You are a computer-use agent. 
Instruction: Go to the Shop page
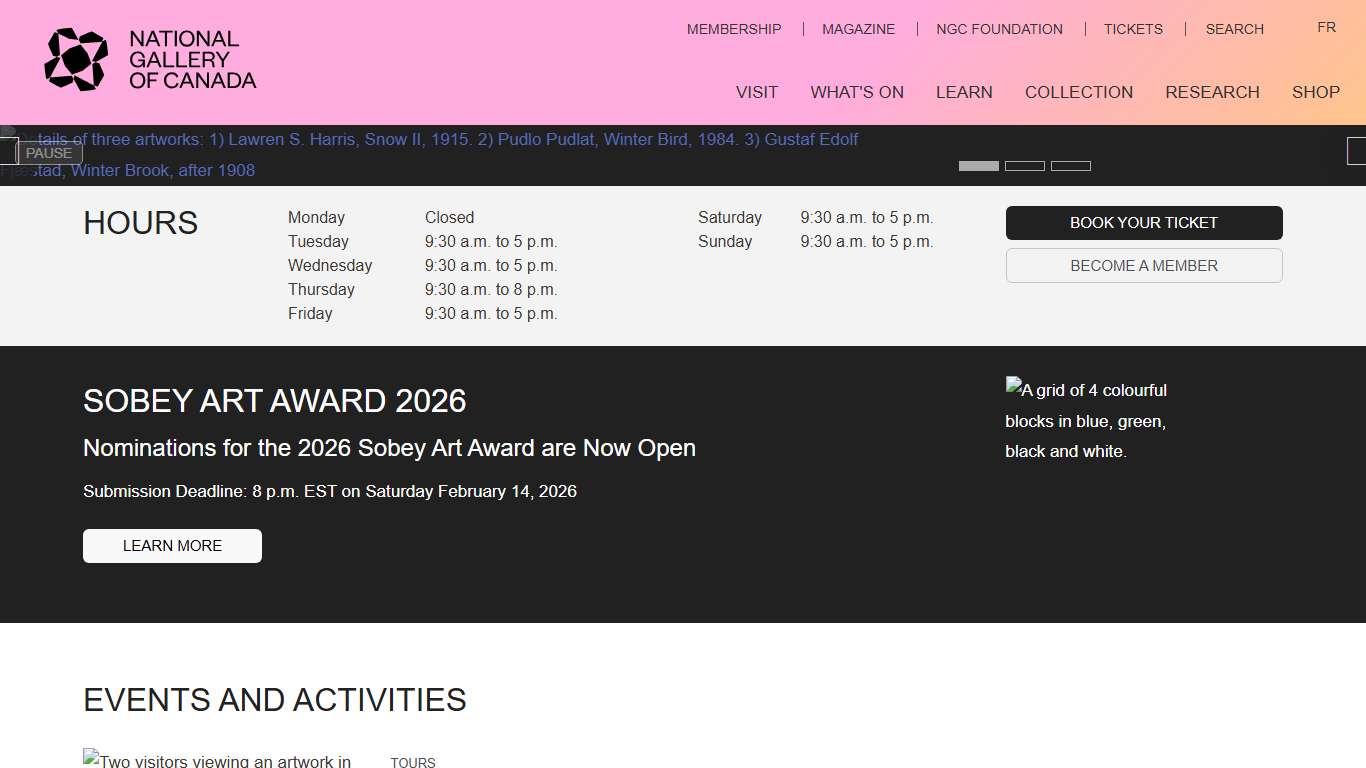(x=1315, y=92)
